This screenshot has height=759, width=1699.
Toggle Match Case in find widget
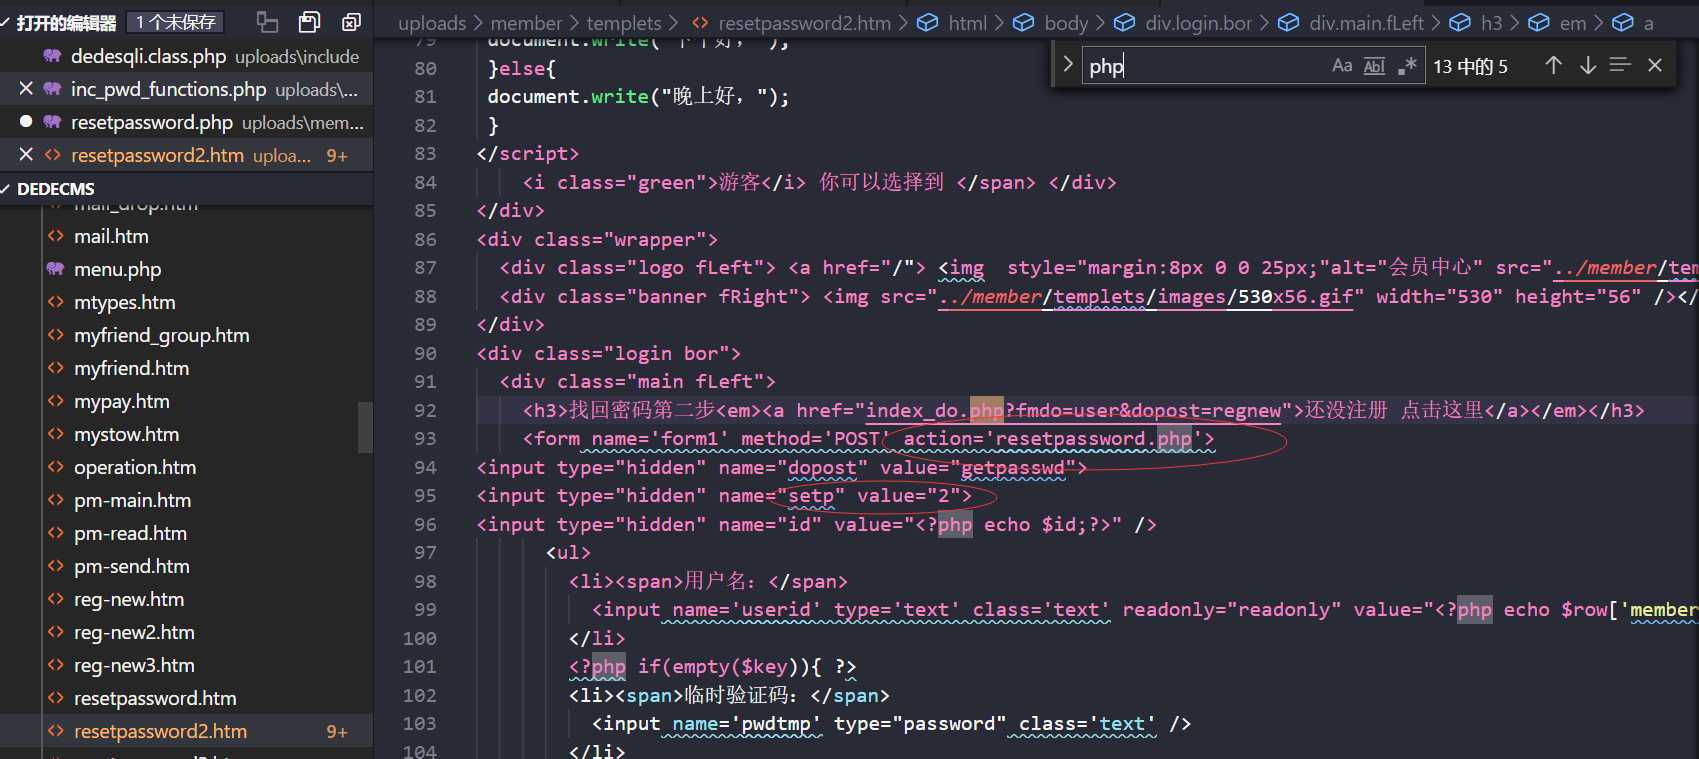pos(1342,66)
